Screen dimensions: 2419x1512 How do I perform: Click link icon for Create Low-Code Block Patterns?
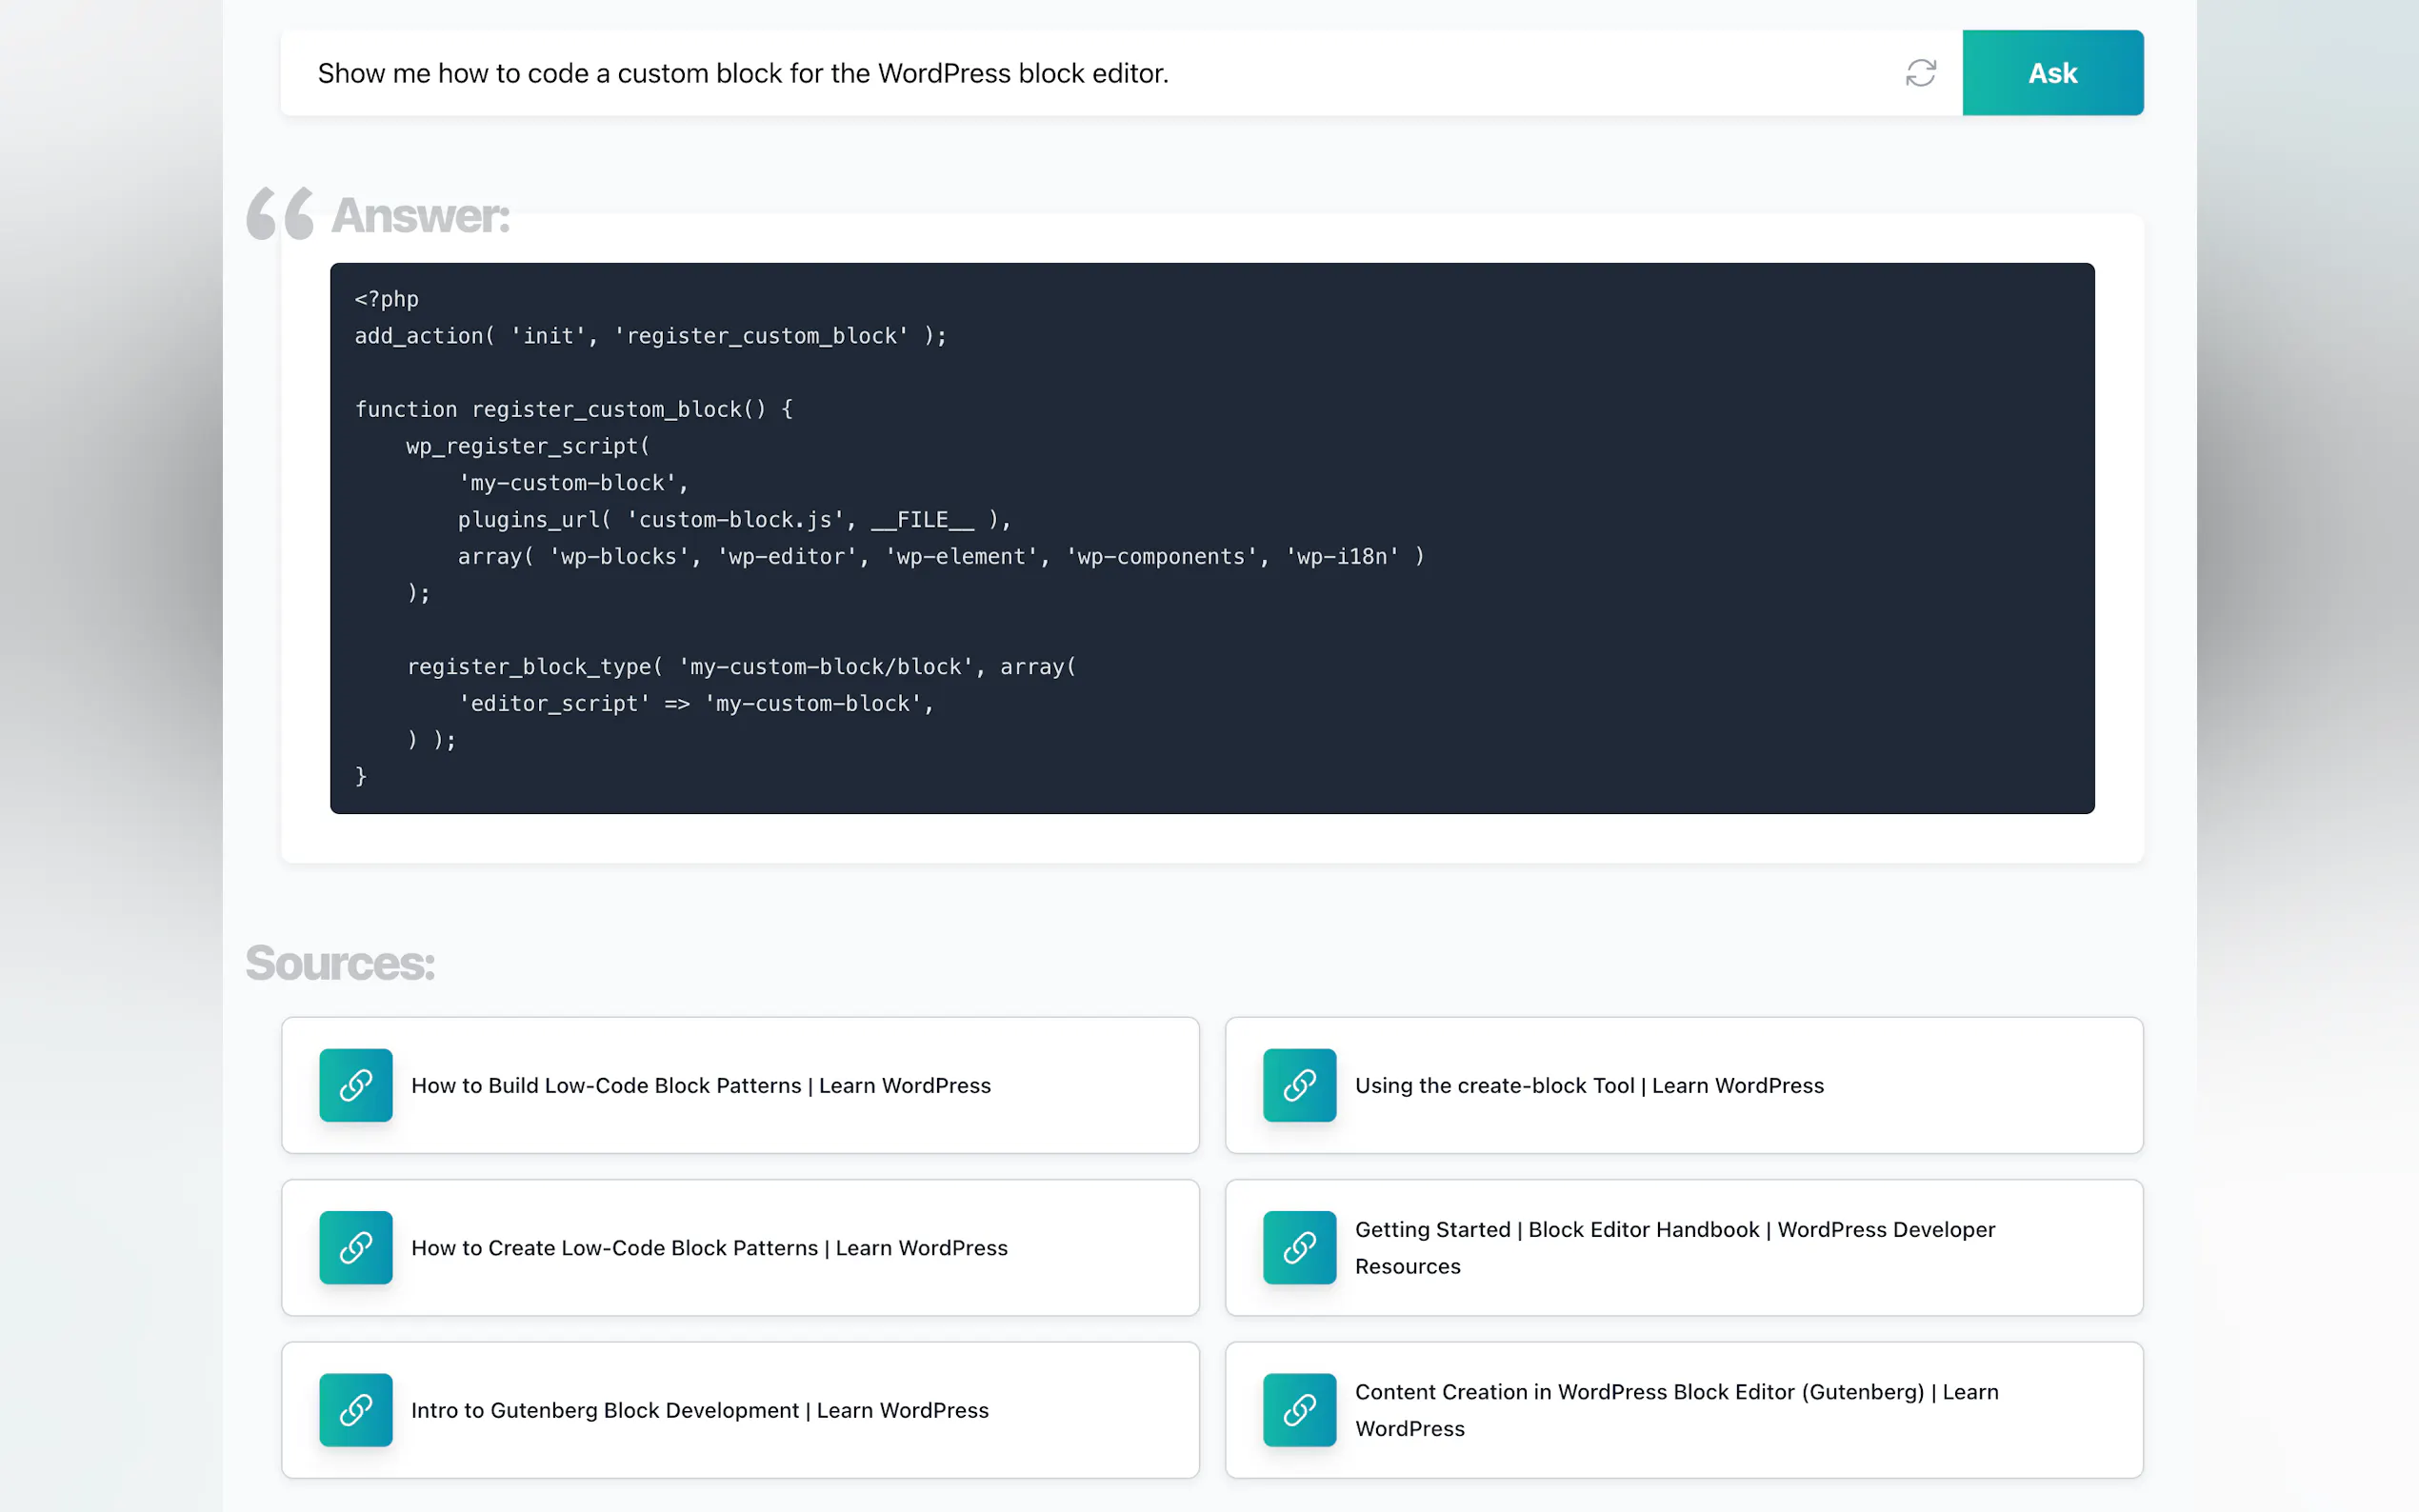pyautogui.click(x=356, y=1247)
